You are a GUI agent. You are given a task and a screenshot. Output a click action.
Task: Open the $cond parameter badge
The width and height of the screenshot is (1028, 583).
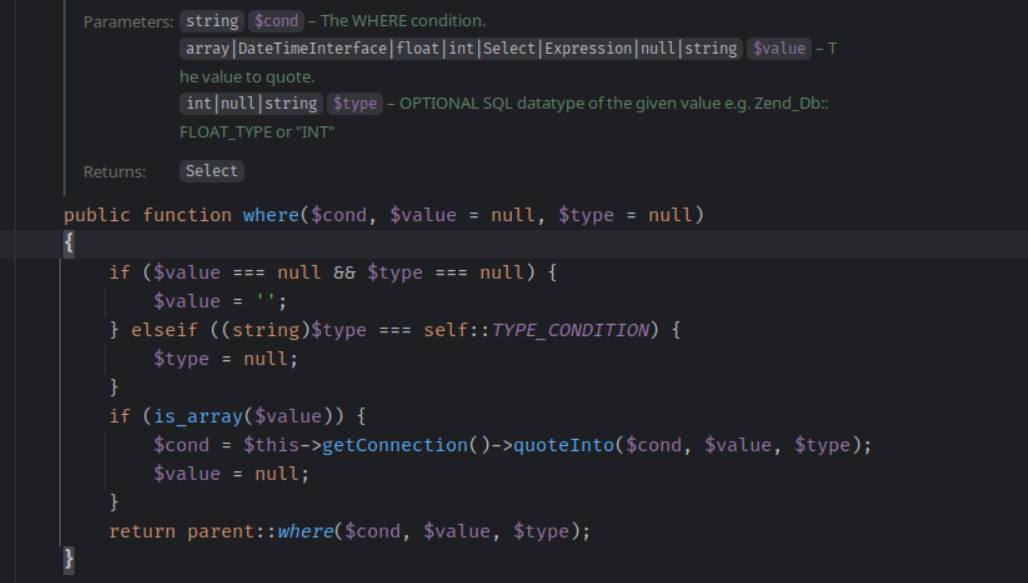click(276, 20)
